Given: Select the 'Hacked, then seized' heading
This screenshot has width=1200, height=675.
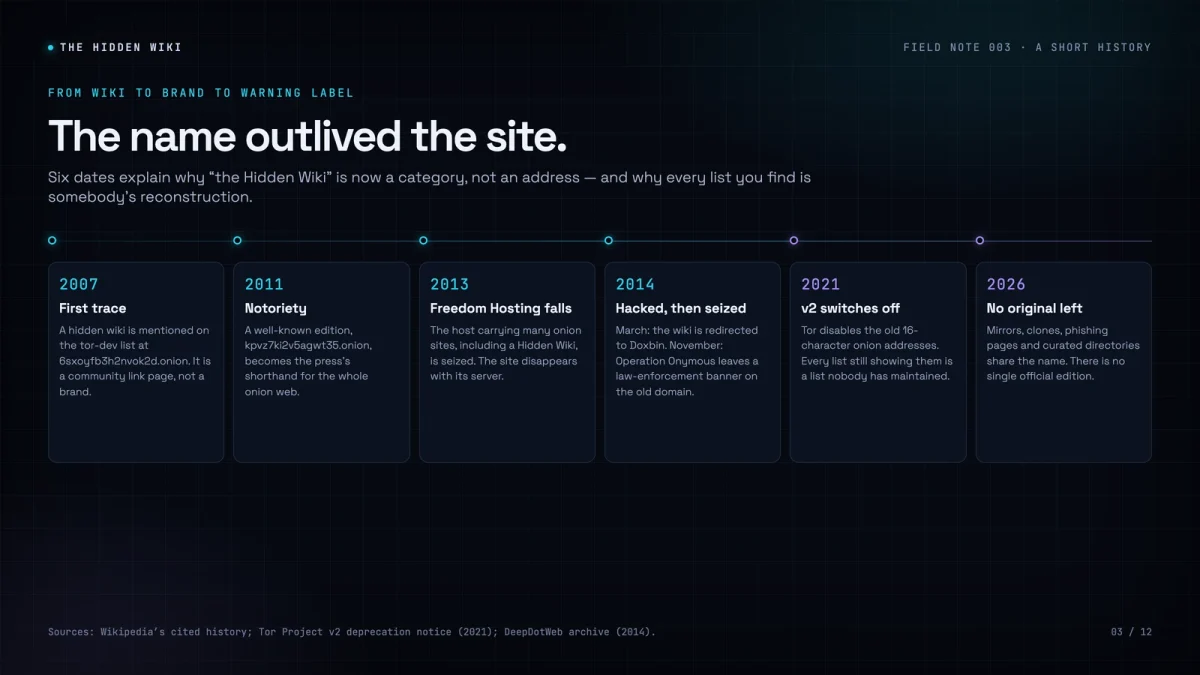Looking at the screenshot, I should click(681, 308).
